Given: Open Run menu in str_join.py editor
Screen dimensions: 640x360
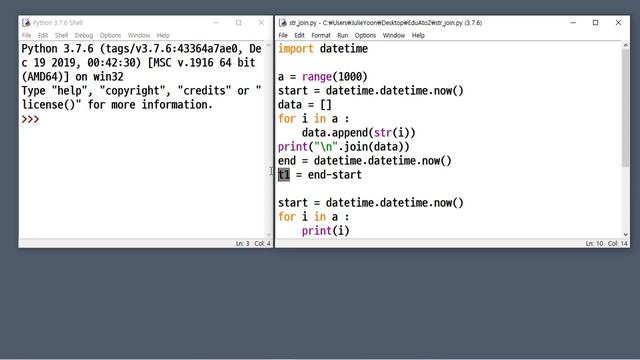Looking at the screenshot, I should (x=342, y=36).
